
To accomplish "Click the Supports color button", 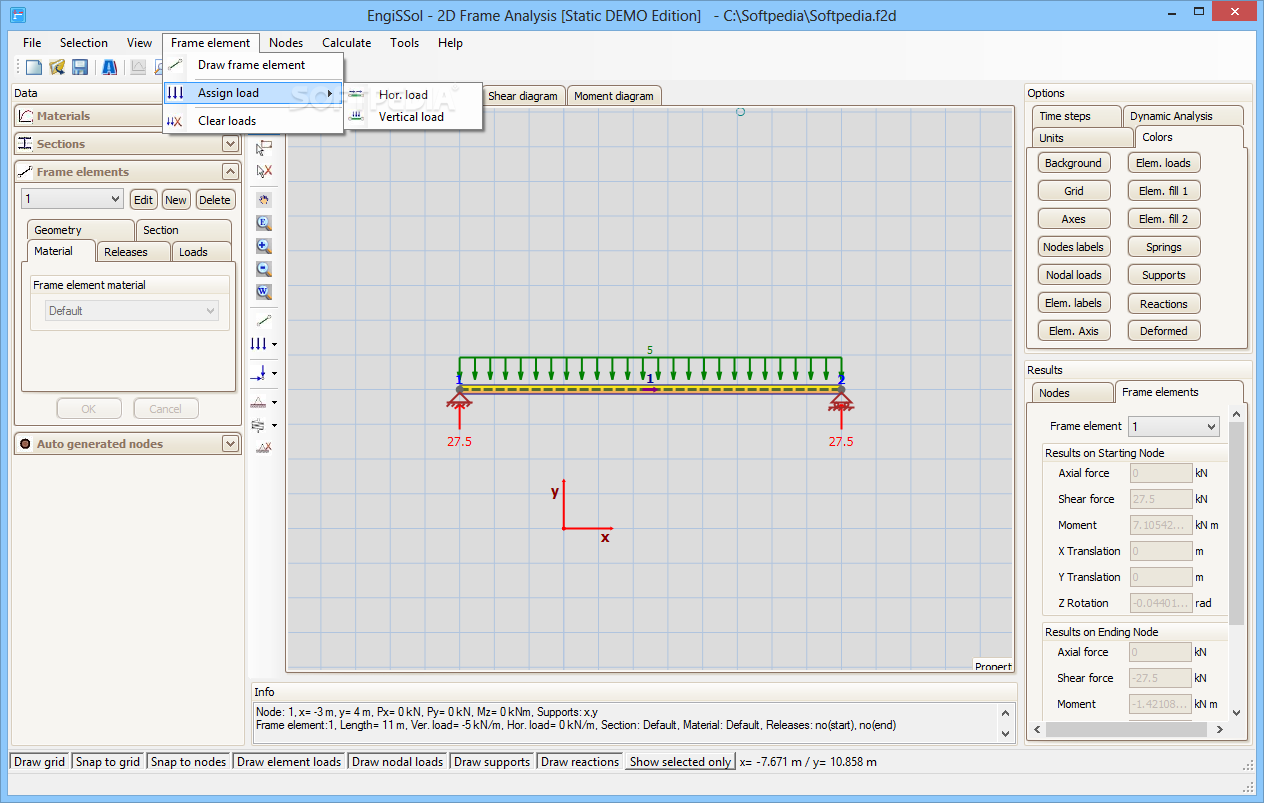I will point(1164,275).
